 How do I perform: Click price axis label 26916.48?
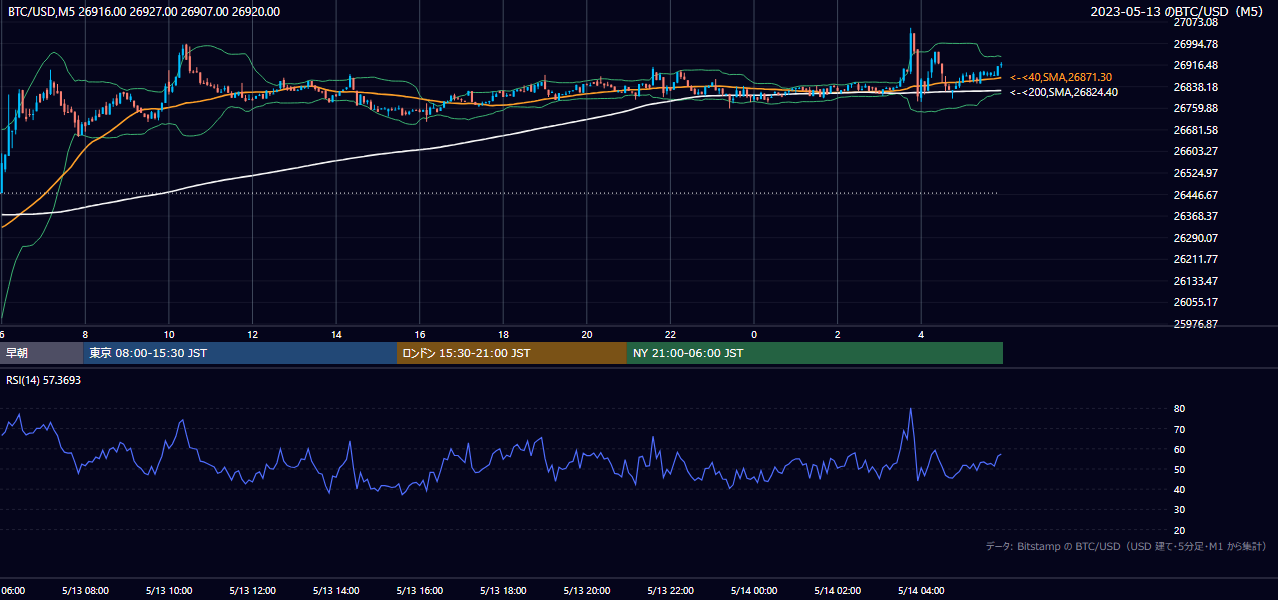[x=1194, y=65]
